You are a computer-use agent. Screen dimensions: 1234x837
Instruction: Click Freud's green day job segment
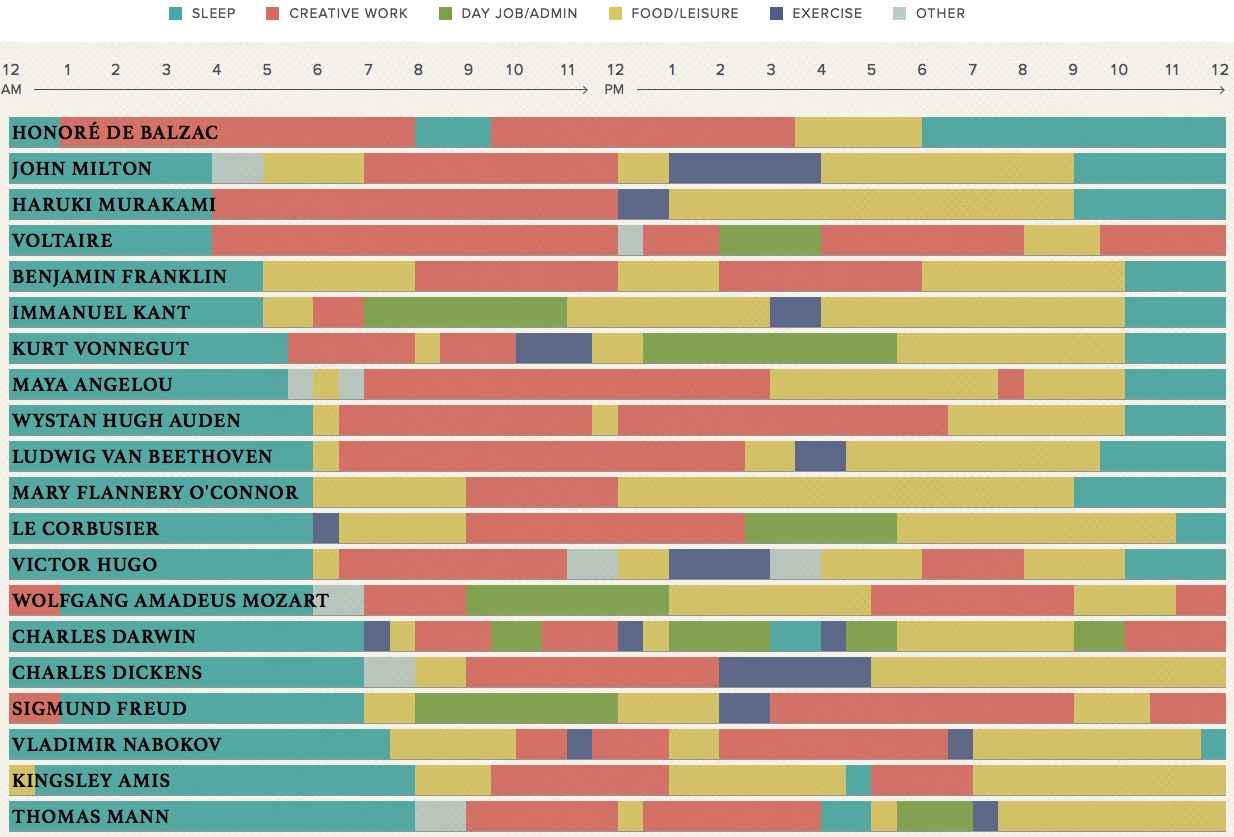pyautogui.click(x=516, y=708)
